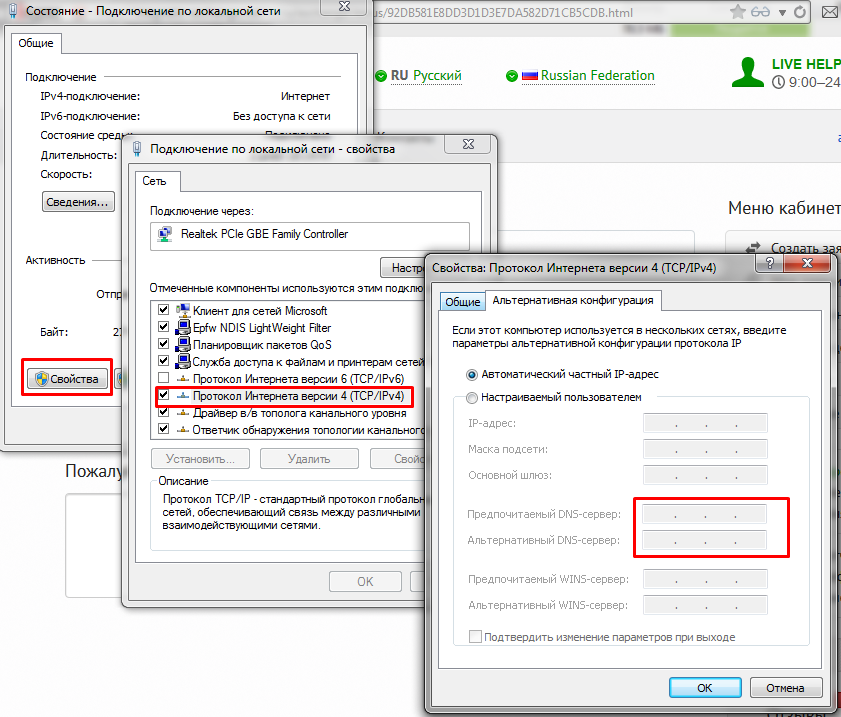Viewport: 841px width, 717px height.
Task: Switch to the Общие tab in IPv4 properties
Action: [463, 302]
